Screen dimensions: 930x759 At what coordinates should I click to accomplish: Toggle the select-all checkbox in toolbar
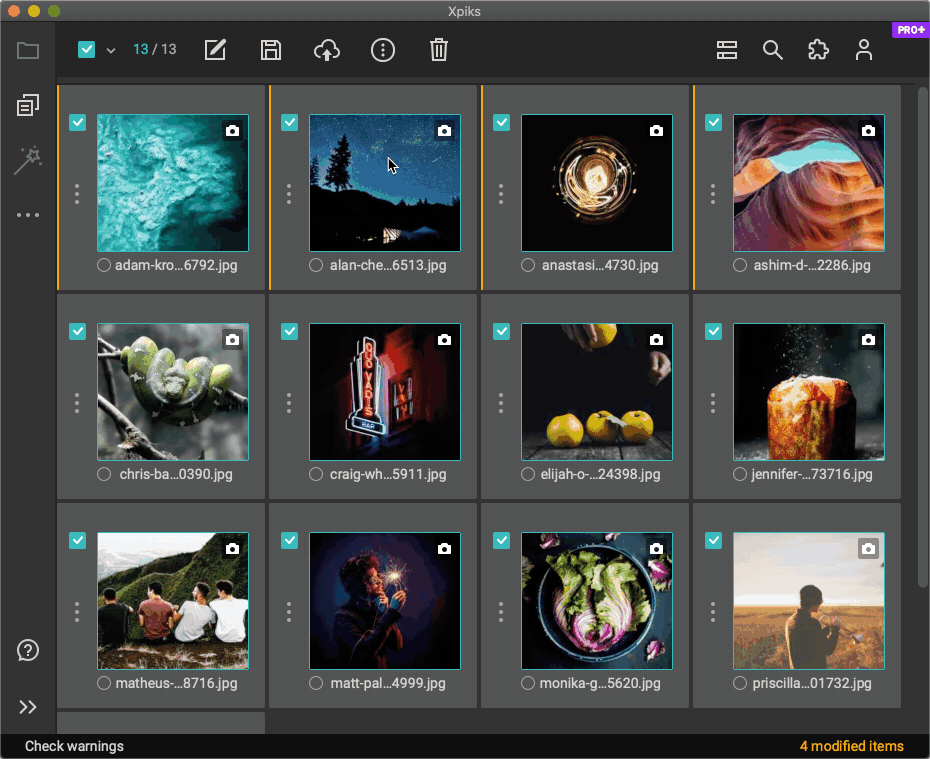[x=86, y=50]
